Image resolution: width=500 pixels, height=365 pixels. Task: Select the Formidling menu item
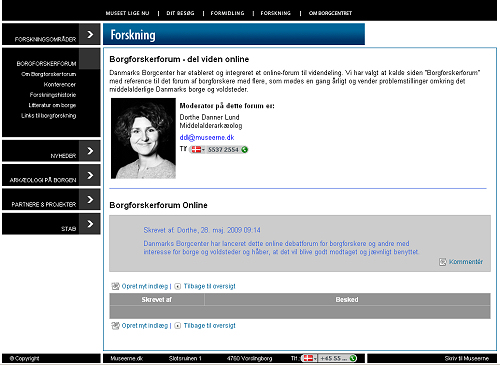tap(227, 13)
